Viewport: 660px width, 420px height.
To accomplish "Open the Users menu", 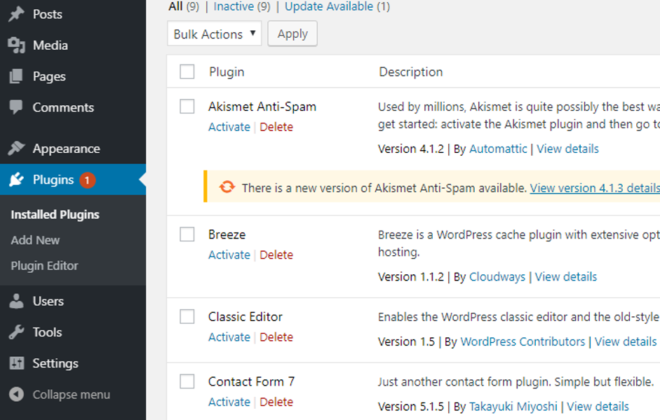I will (48, 301).
